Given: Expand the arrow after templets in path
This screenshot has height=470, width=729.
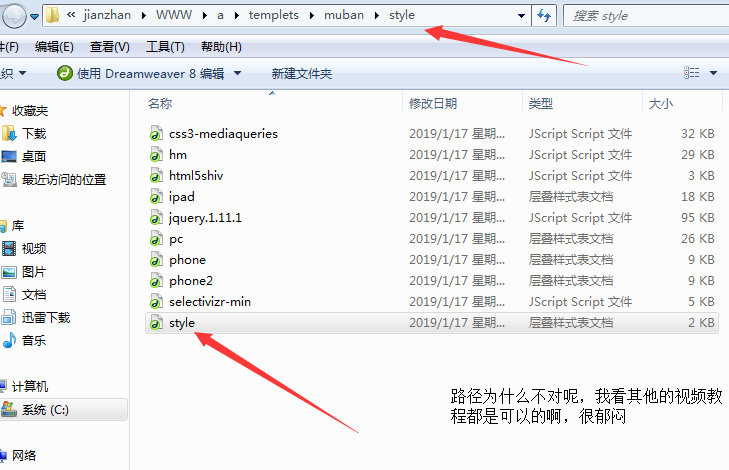Looking at the screenshot, I should pos(311,15).
